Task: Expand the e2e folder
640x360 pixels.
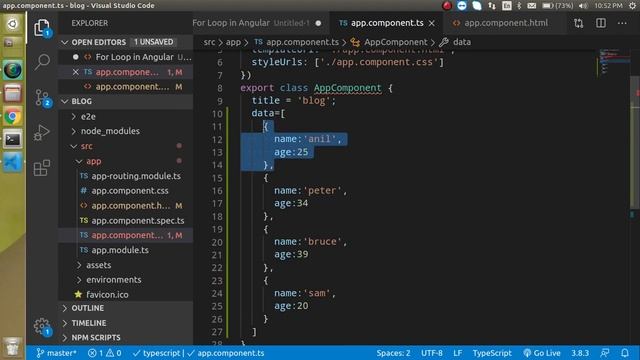Action: coord(126,116)
